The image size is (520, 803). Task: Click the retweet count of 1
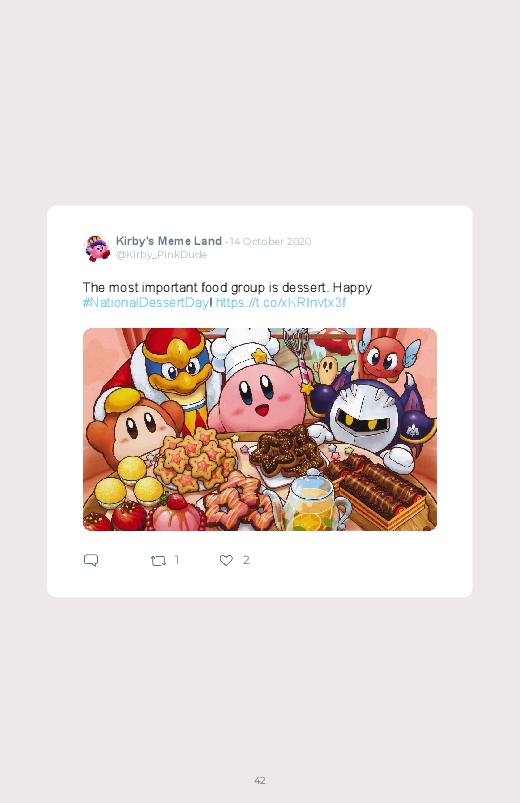click(x=177, y=560)
